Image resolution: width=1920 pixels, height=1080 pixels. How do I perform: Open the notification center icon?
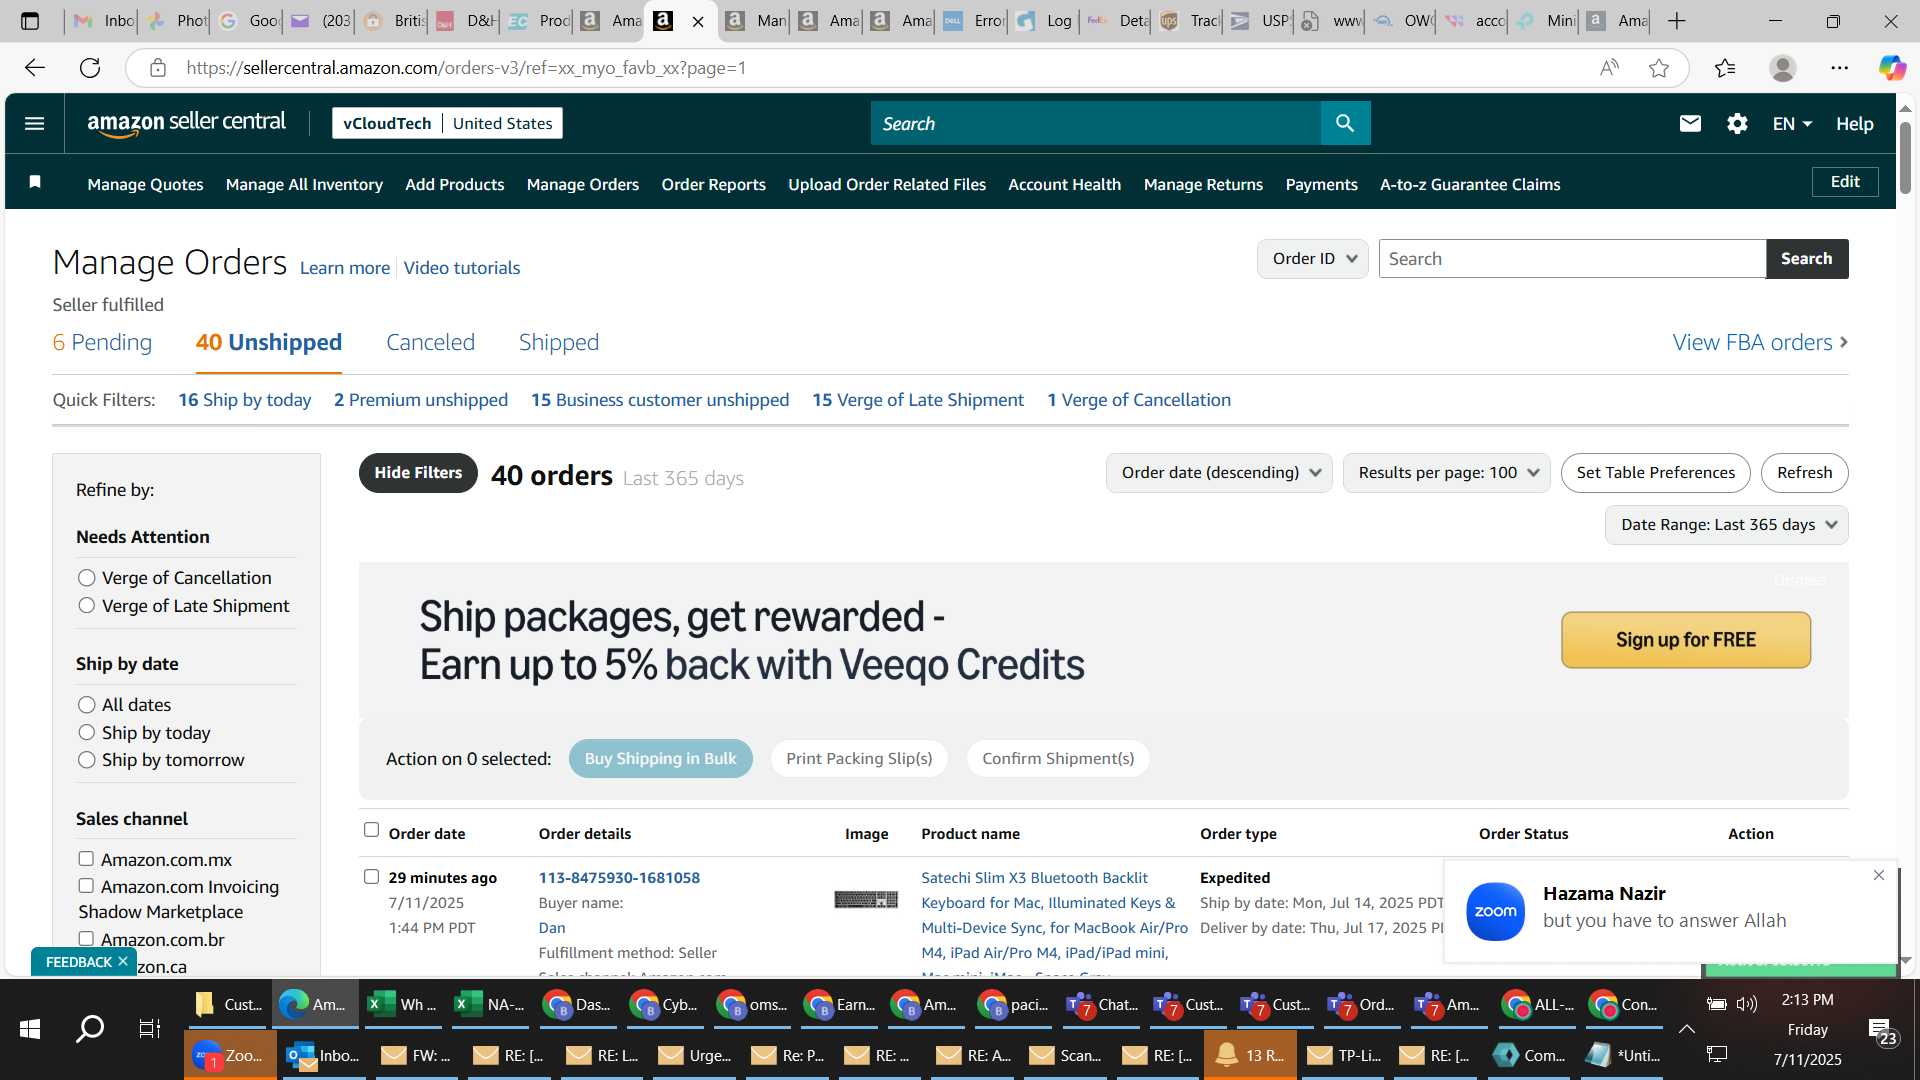click(x=1880, y=1030)
